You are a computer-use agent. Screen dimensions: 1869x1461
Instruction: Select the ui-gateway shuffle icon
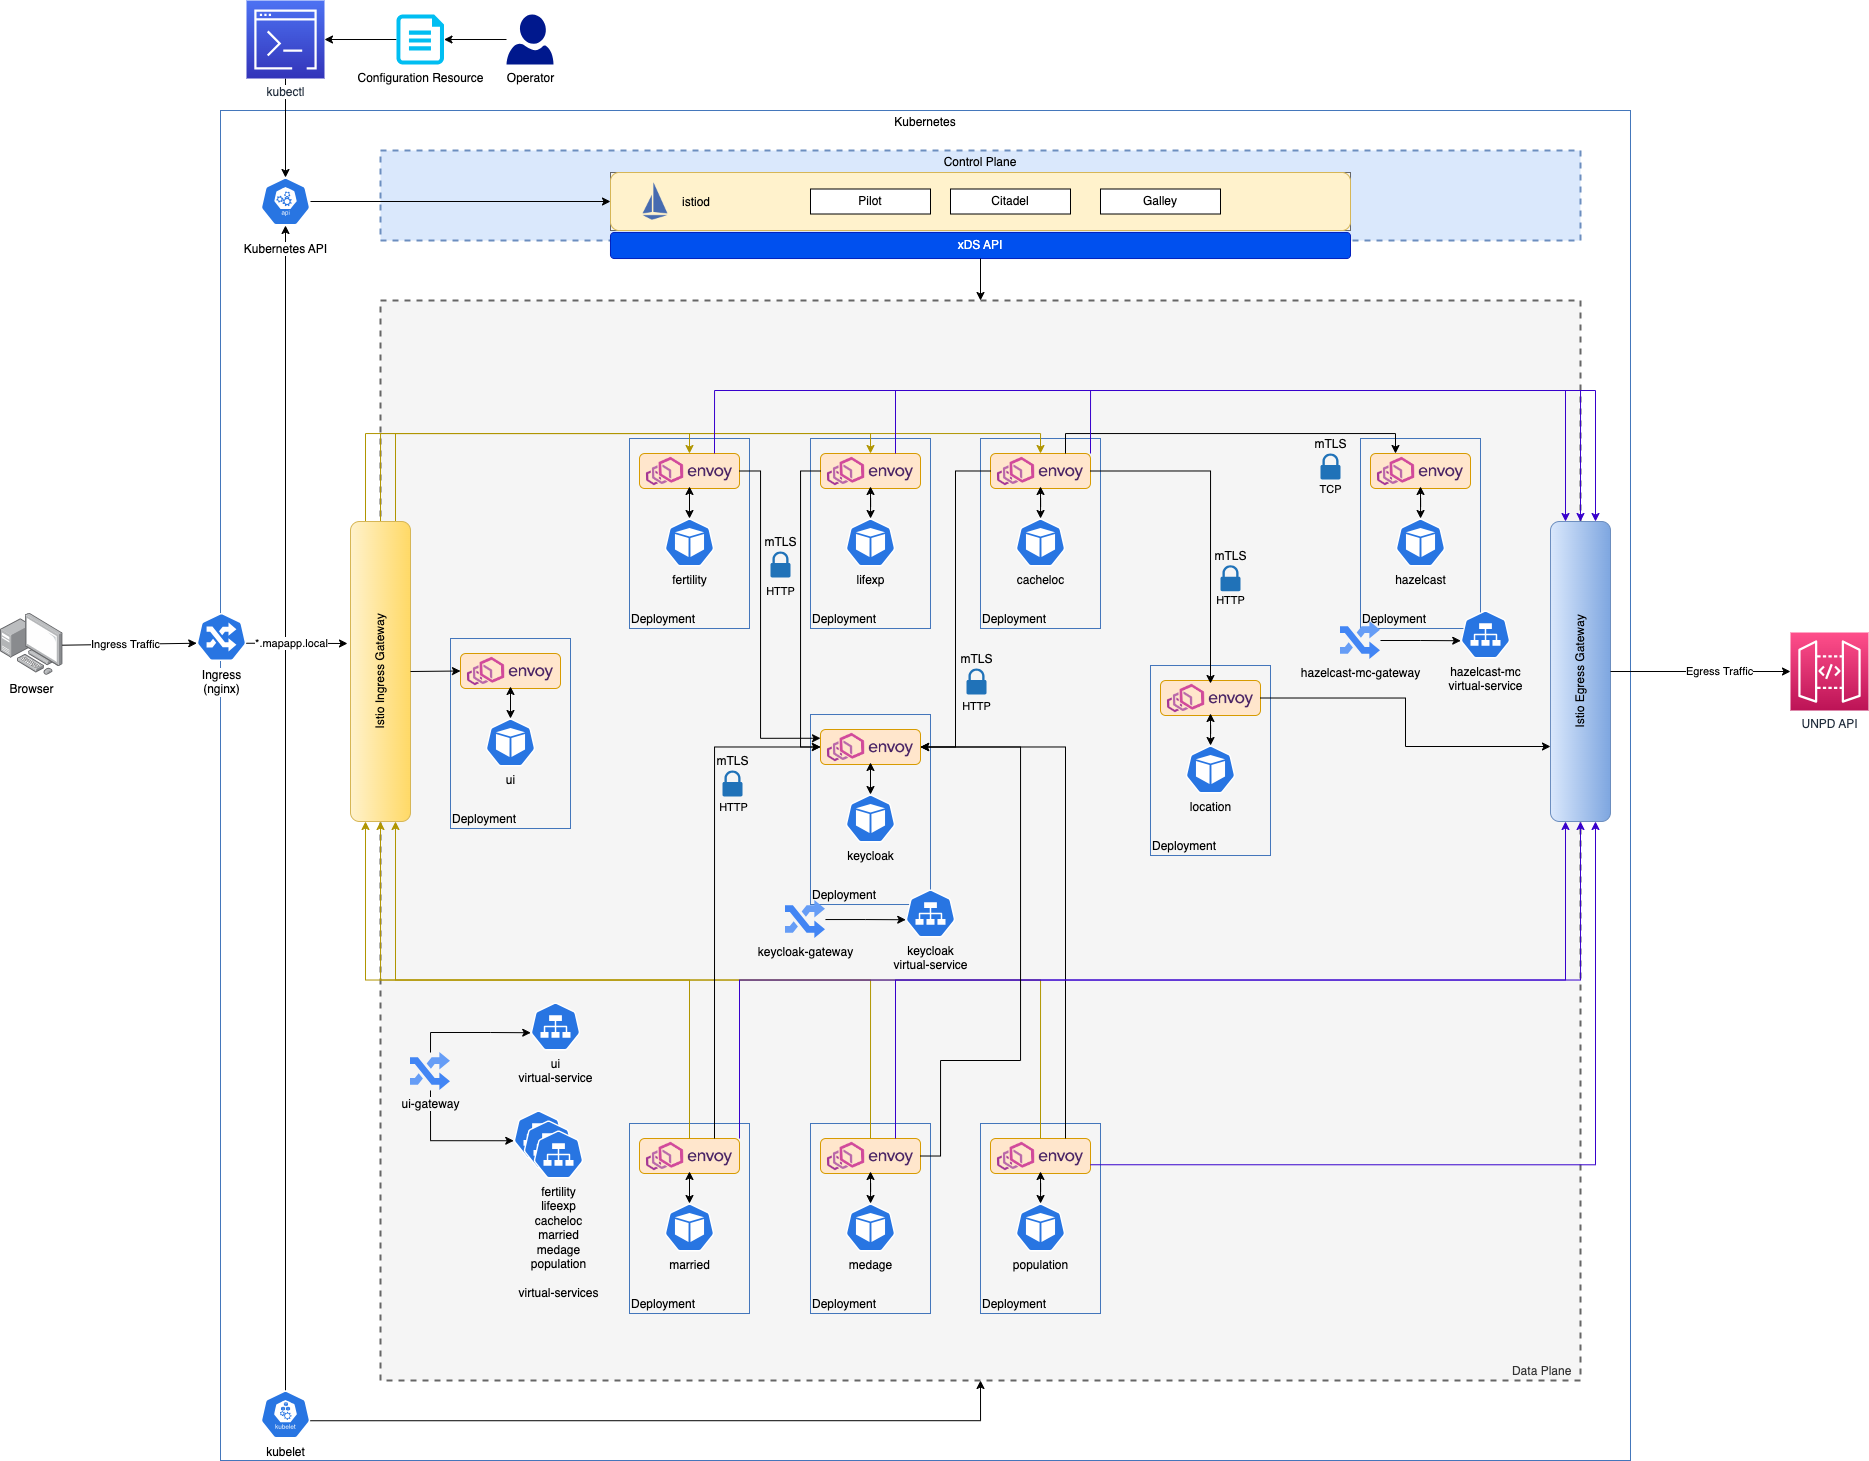coord(430,1071)
